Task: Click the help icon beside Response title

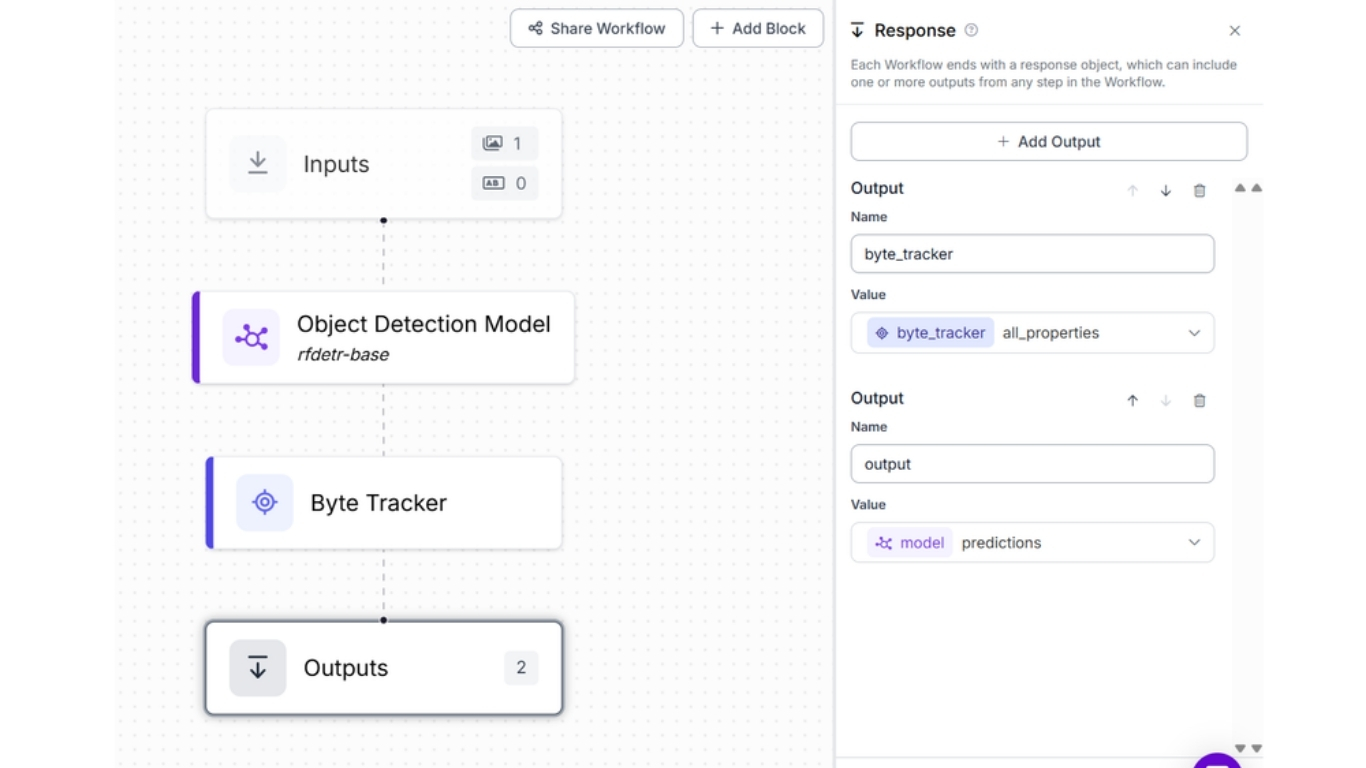Action: coord(971,31)
